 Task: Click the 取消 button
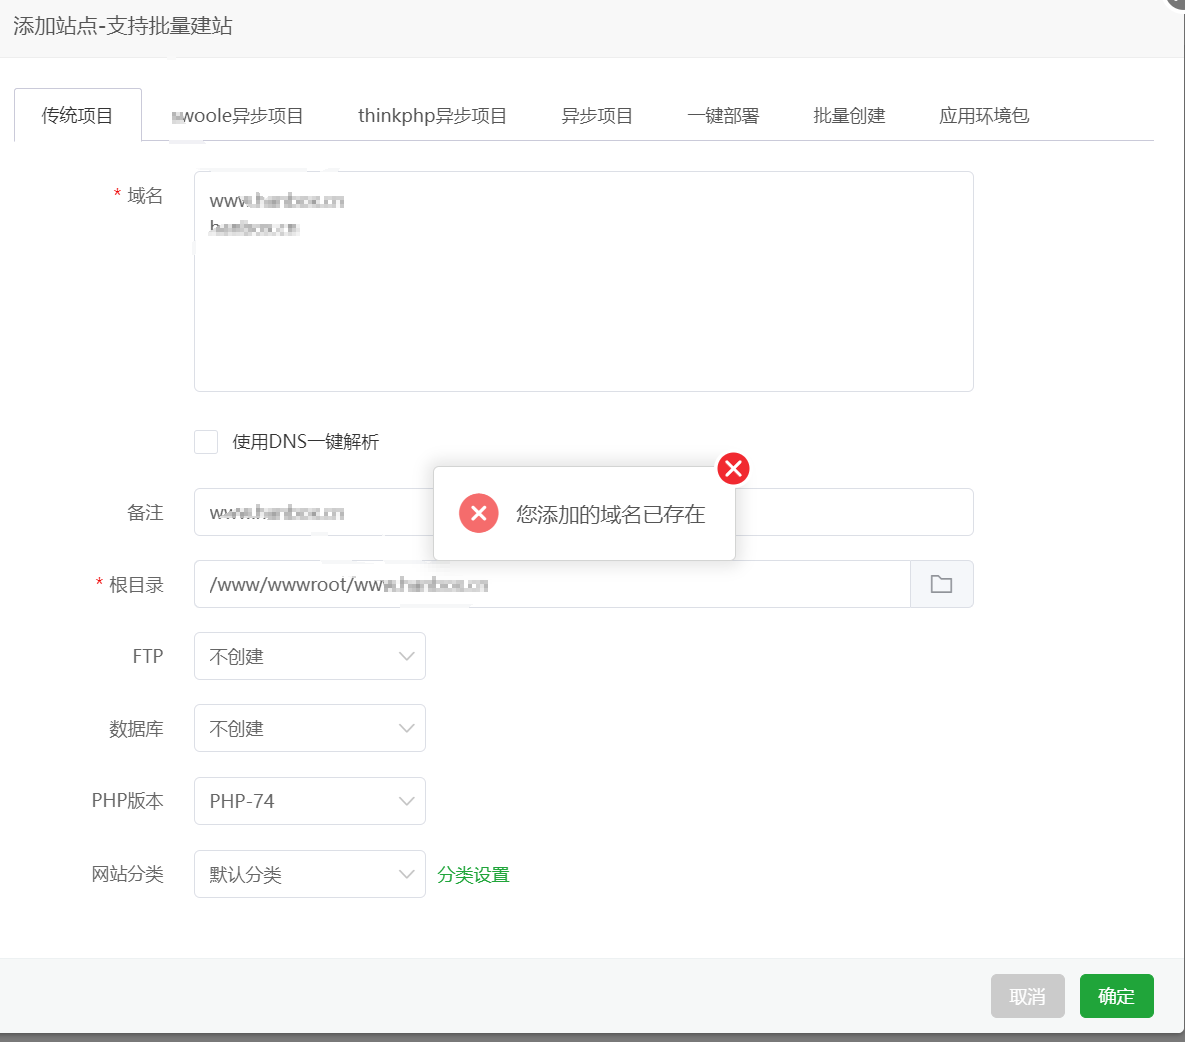coord(1028,996)
